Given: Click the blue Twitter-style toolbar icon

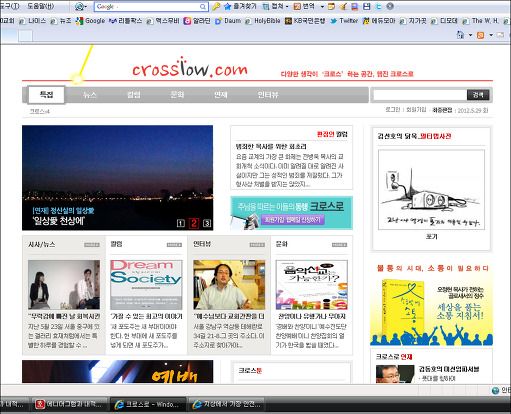Looking at the screenshot, I should click(378, 6).
